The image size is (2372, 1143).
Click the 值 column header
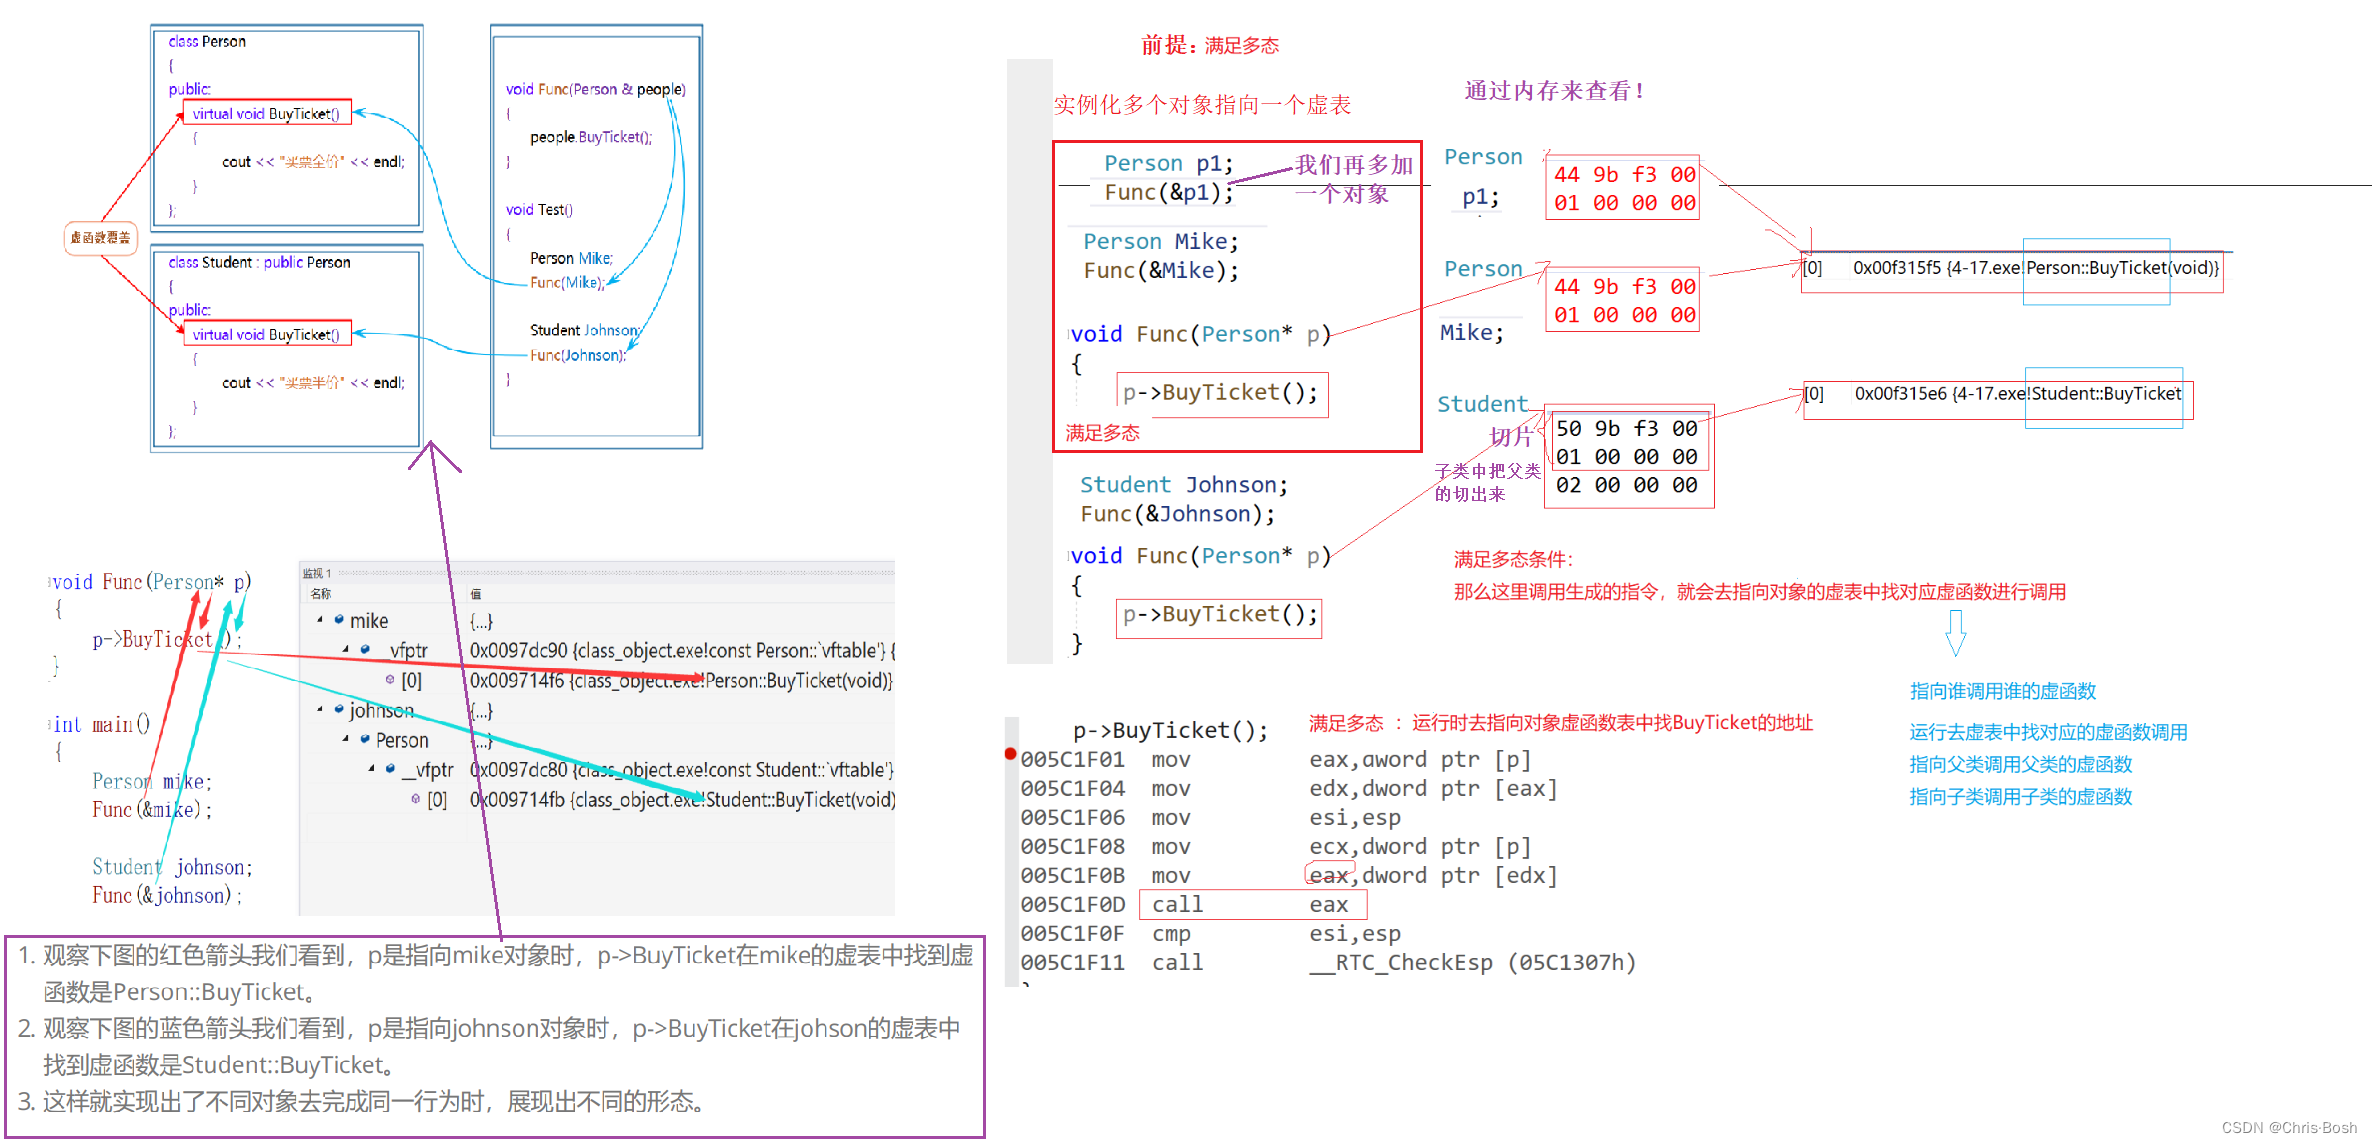476,593
